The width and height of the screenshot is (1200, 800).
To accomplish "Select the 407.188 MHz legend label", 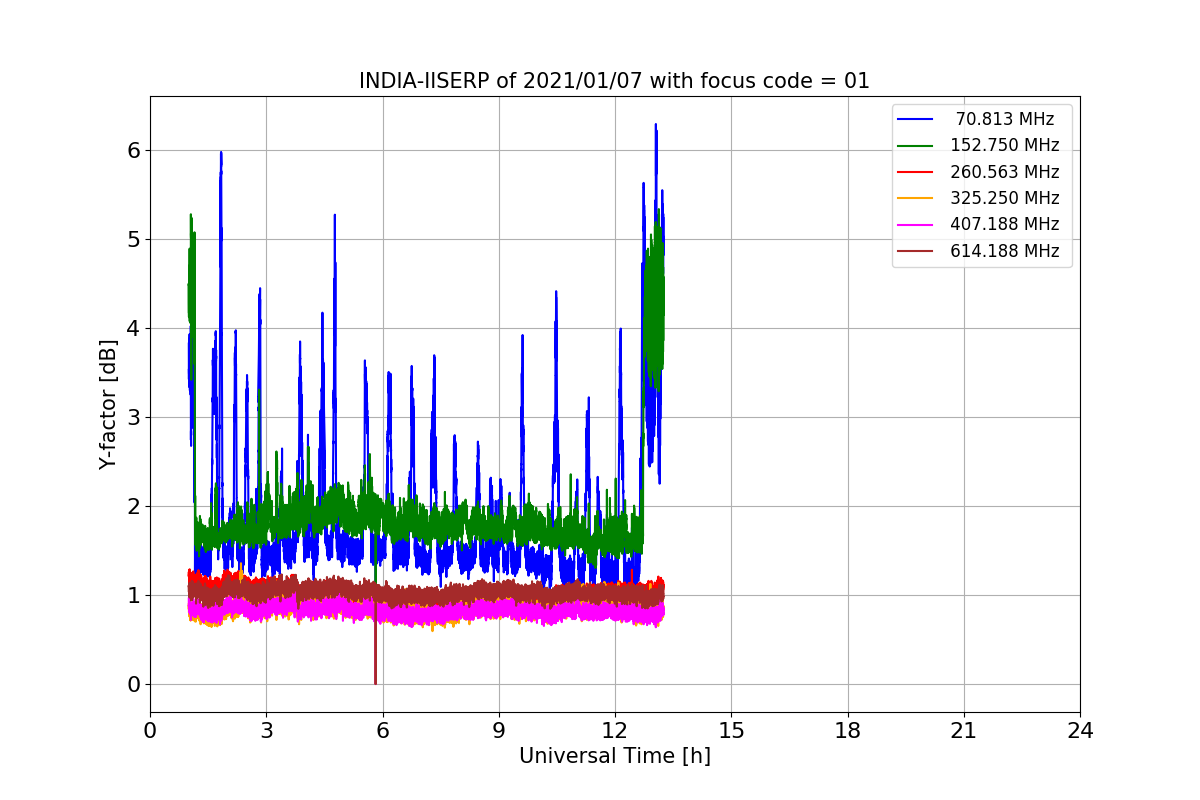I will coord(1005,225).
